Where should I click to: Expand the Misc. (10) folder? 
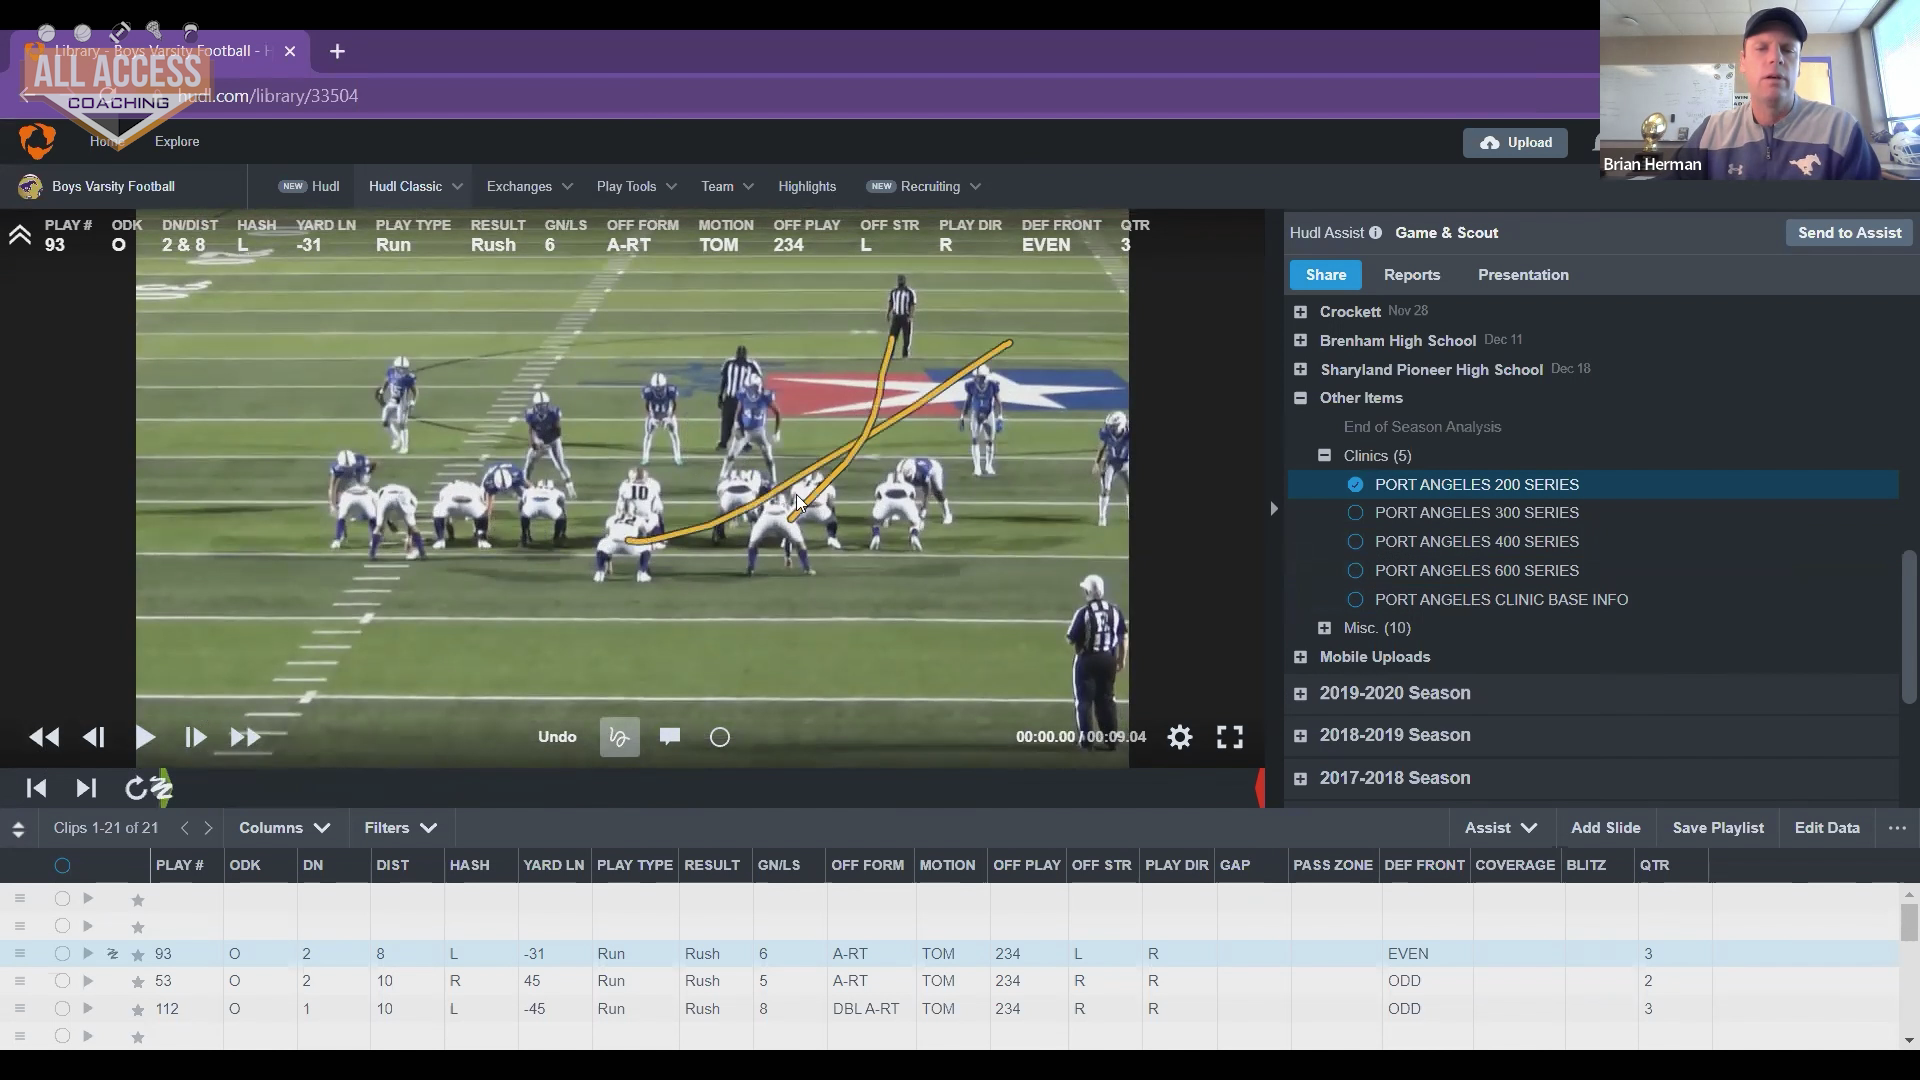1324,628
